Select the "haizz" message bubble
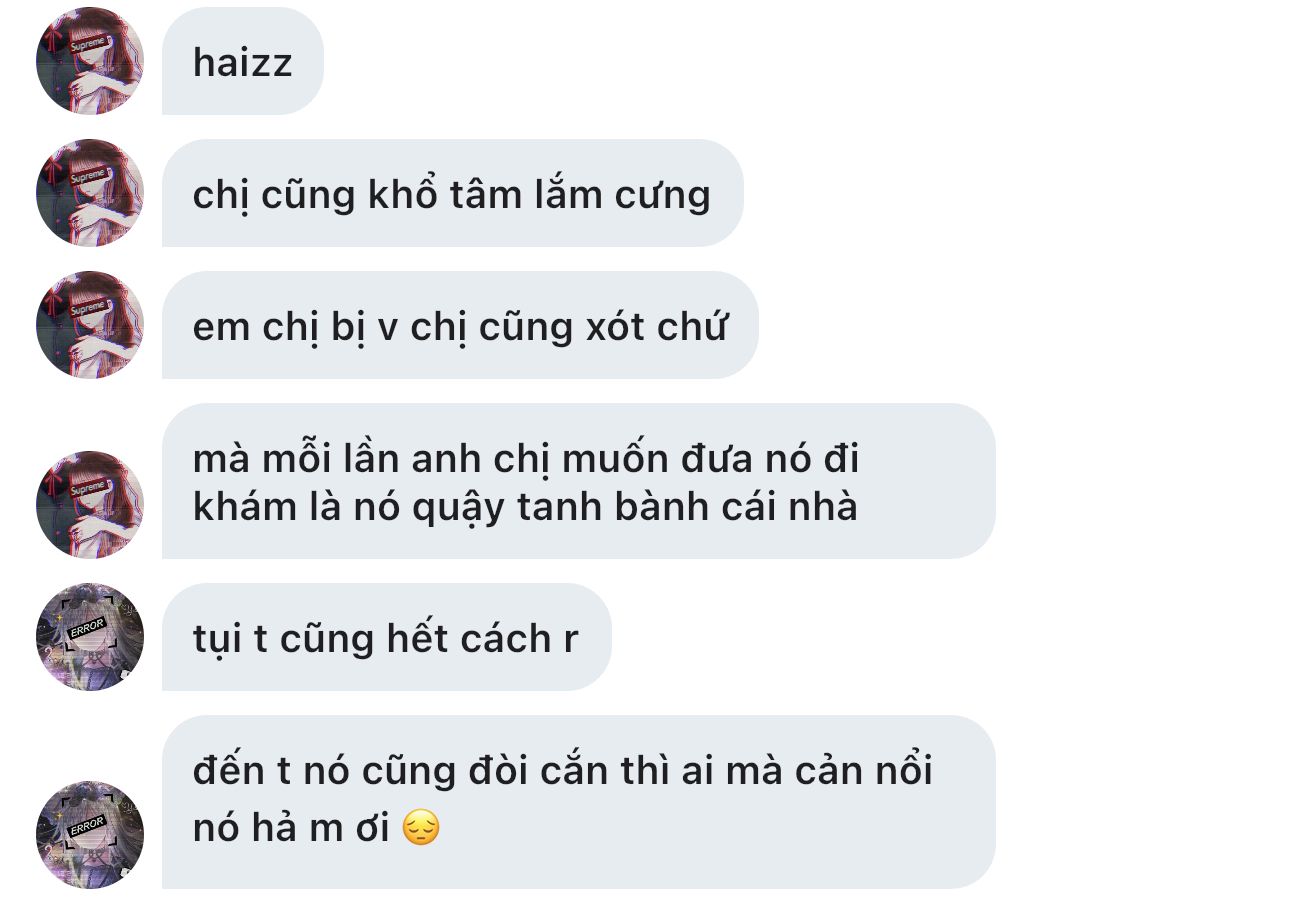1290x898 pixels. (243, 61)
